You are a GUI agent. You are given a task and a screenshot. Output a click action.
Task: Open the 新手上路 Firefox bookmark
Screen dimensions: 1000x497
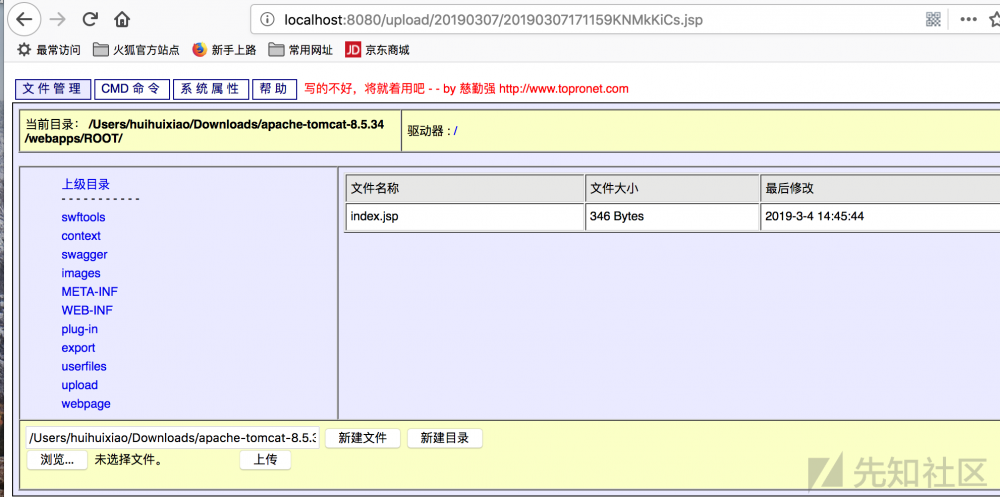click(224, 50)
